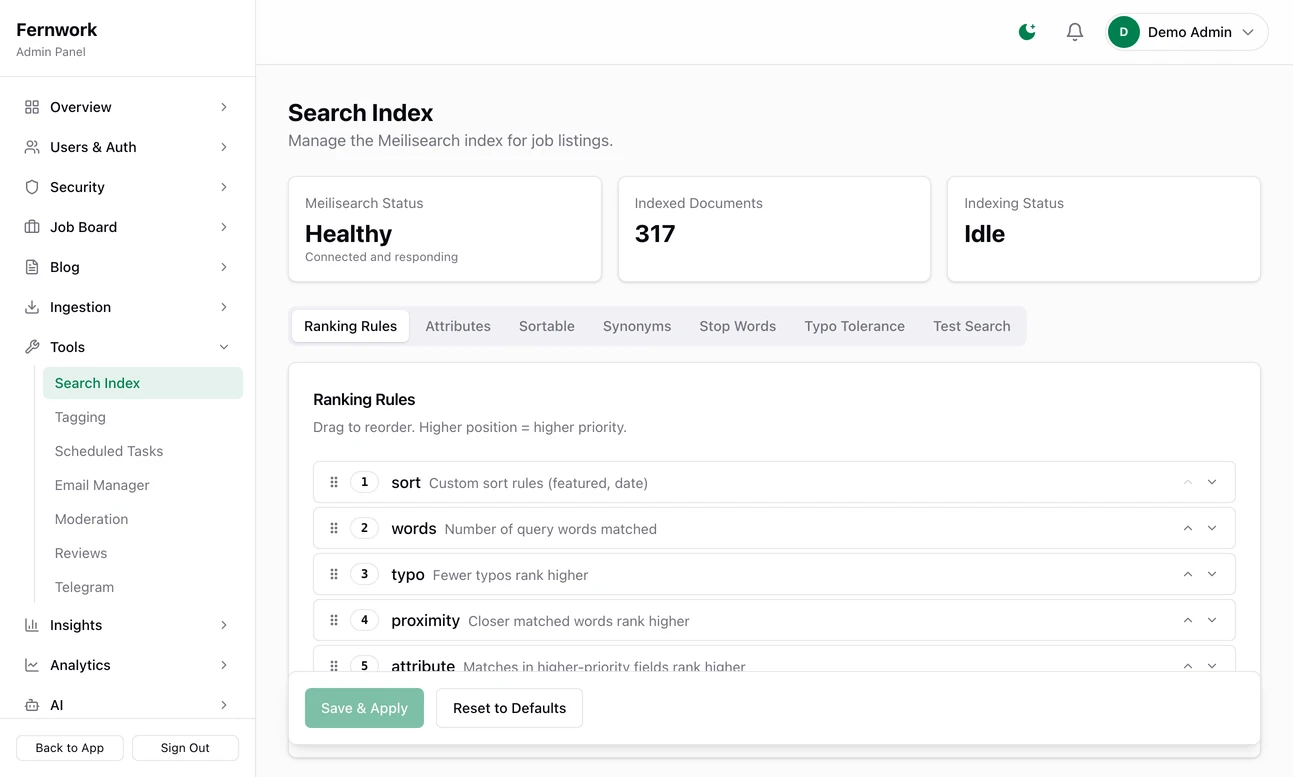Click the Sign Out button
This screenshot has height=777, width=1293.
[185, 748]
